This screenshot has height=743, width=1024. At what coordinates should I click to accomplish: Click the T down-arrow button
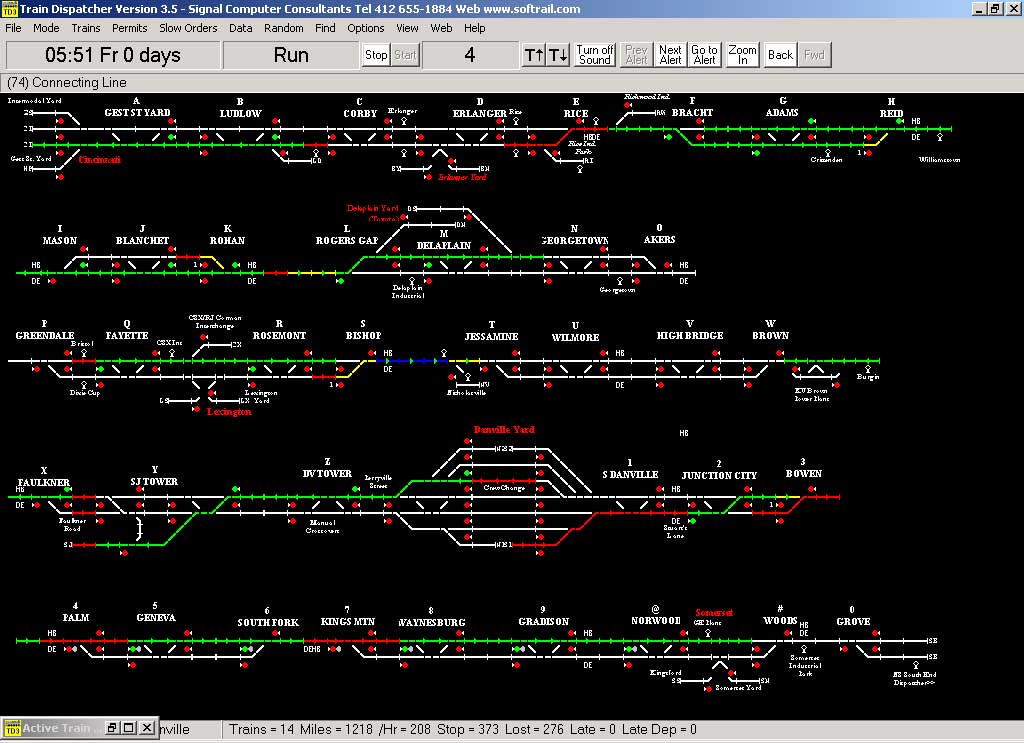pos(558,55)
